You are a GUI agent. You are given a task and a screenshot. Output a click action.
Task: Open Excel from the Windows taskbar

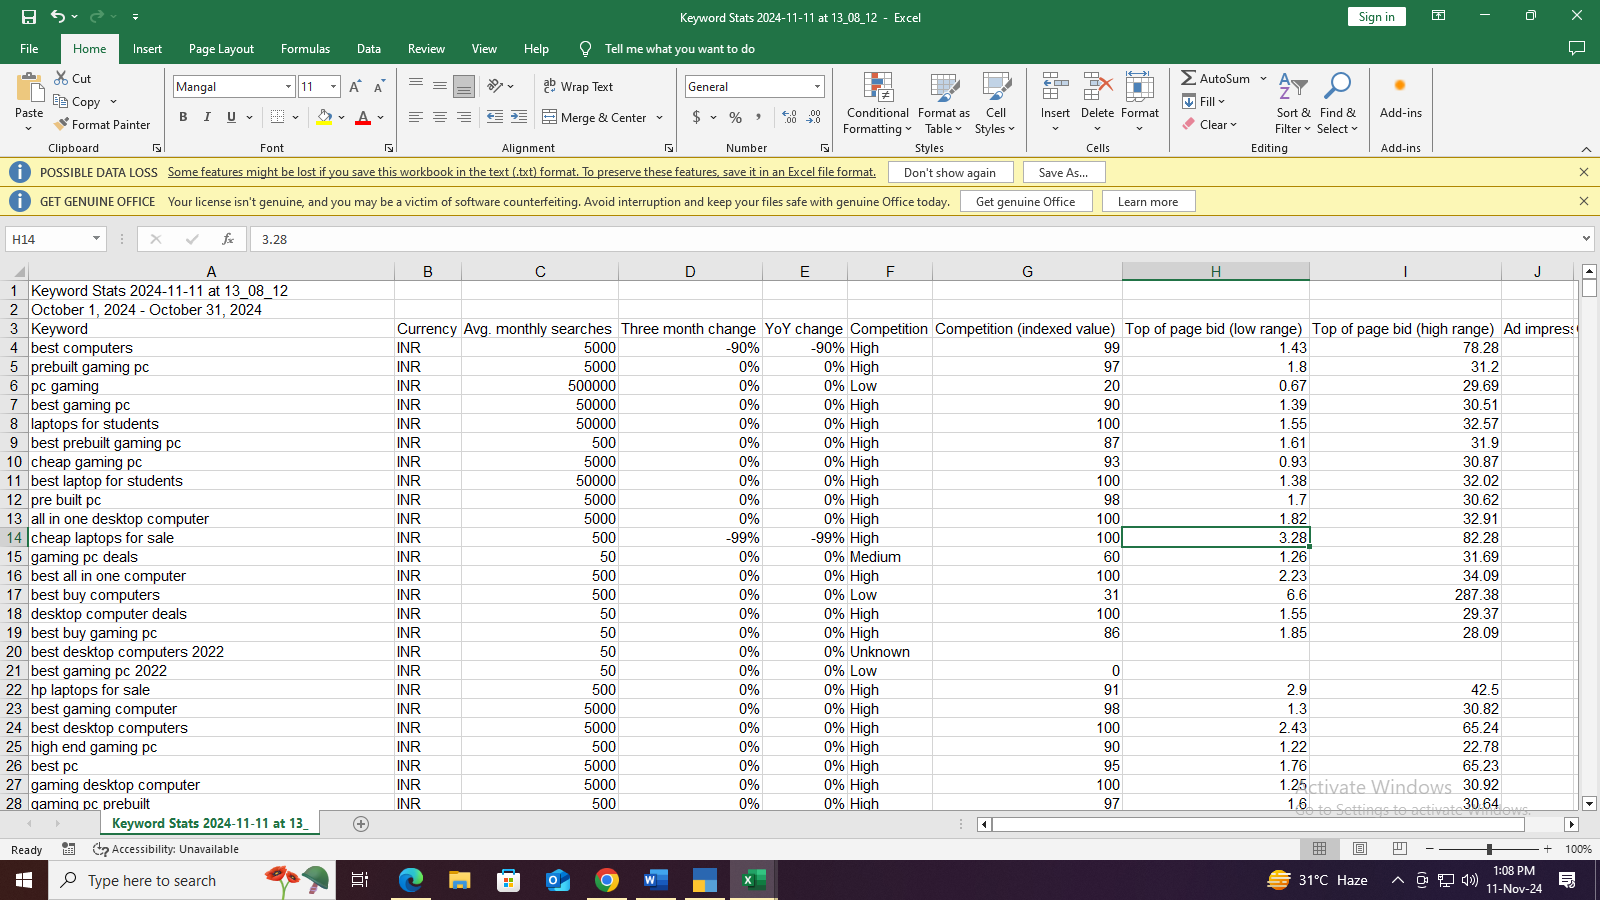point(753,880)
